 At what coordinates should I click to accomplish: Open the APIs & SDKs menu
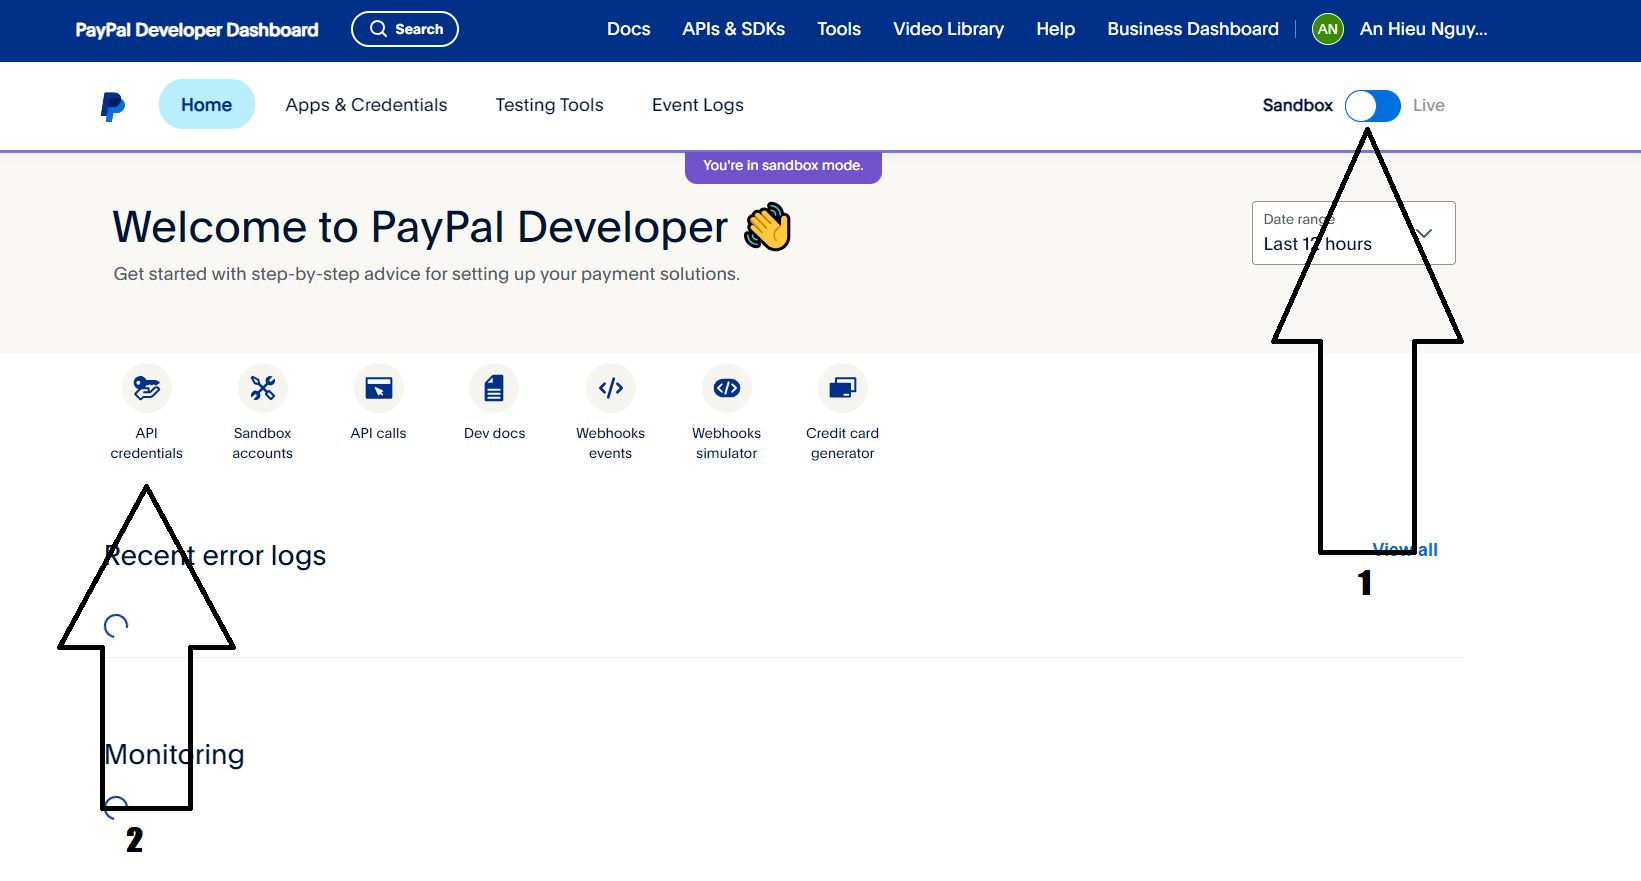(x=733, y=29)
